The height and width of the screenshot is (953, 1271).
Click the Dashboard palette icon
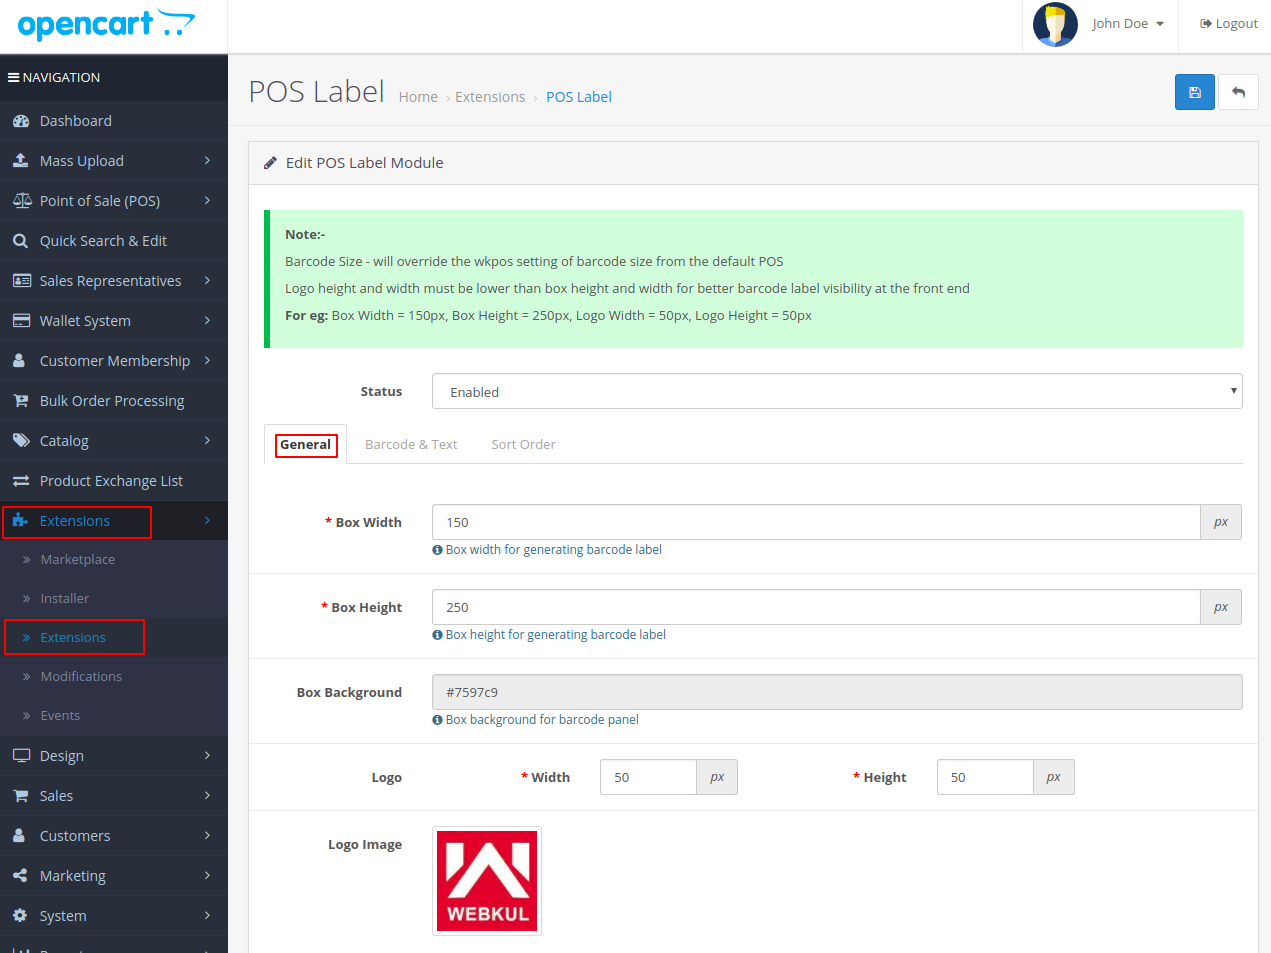coord(21,121)
